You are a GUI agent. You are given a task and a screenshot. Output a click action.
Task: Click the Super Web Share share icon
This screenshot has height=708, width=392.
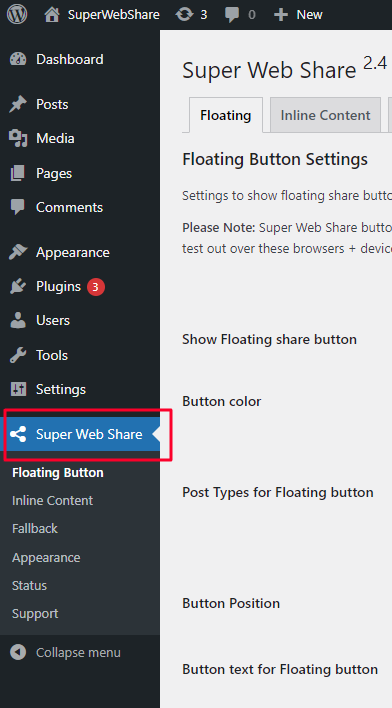pyautogui.click(x=18, y=434)
